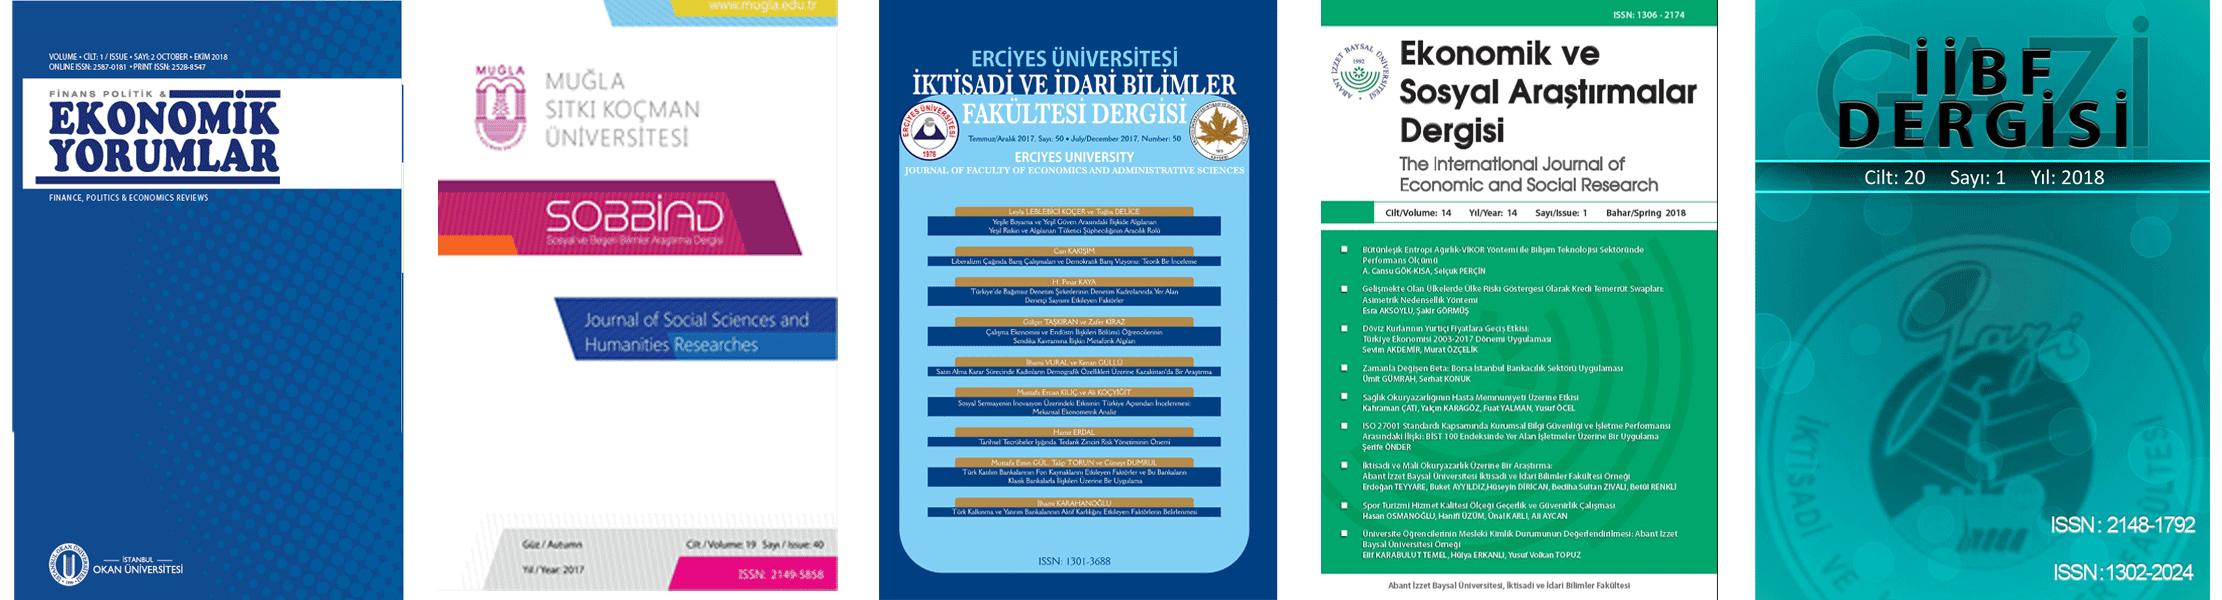
Task: Click the SOBBİAD banner
Action: coord(620,218)
